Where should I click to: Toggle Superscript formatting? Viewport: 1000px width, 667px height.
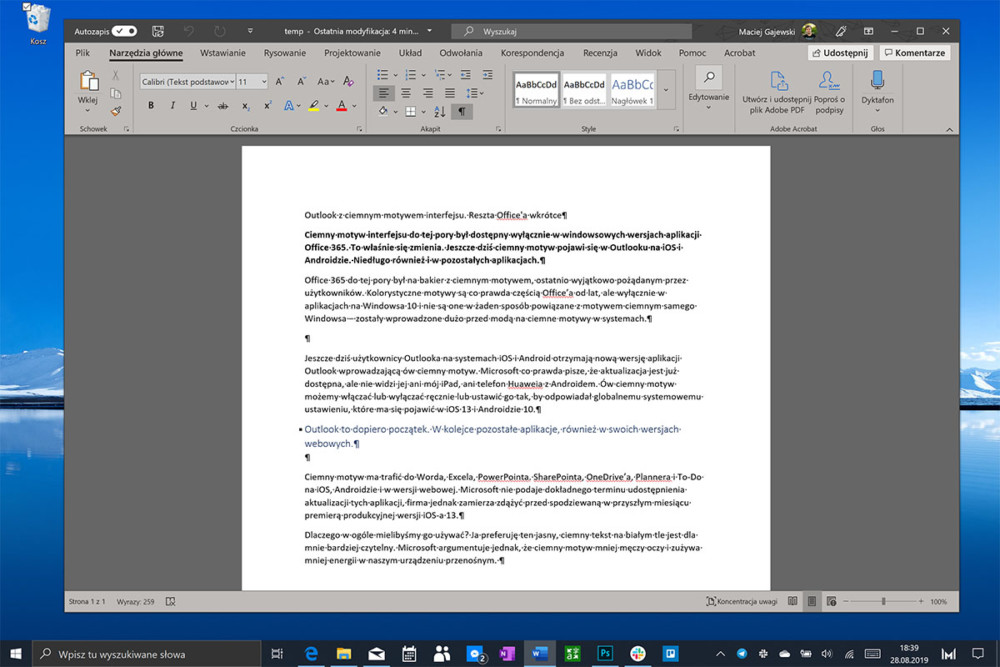click(x=268, y=106)
